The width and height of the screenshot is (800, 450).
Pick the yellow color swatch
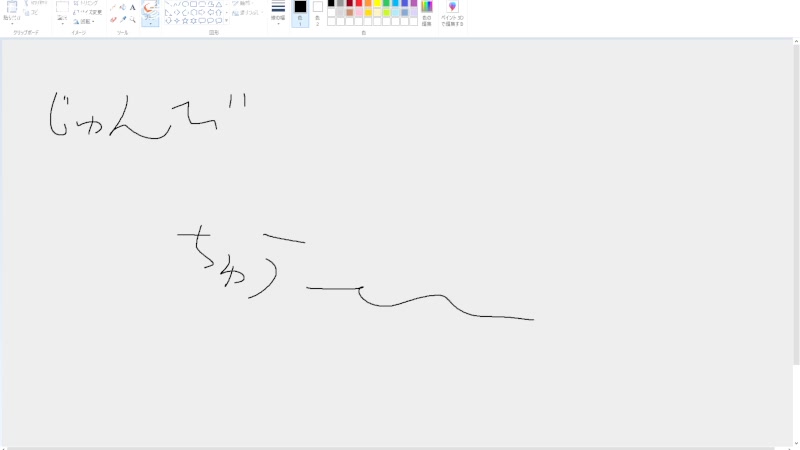pos(377,3)
